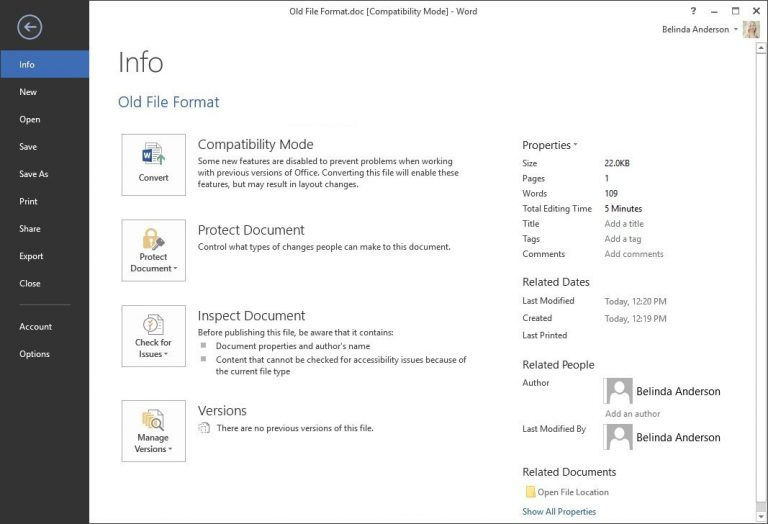This screenshot has width=768, height=524.
Task: Open Word Options
Action: [45, 354]
